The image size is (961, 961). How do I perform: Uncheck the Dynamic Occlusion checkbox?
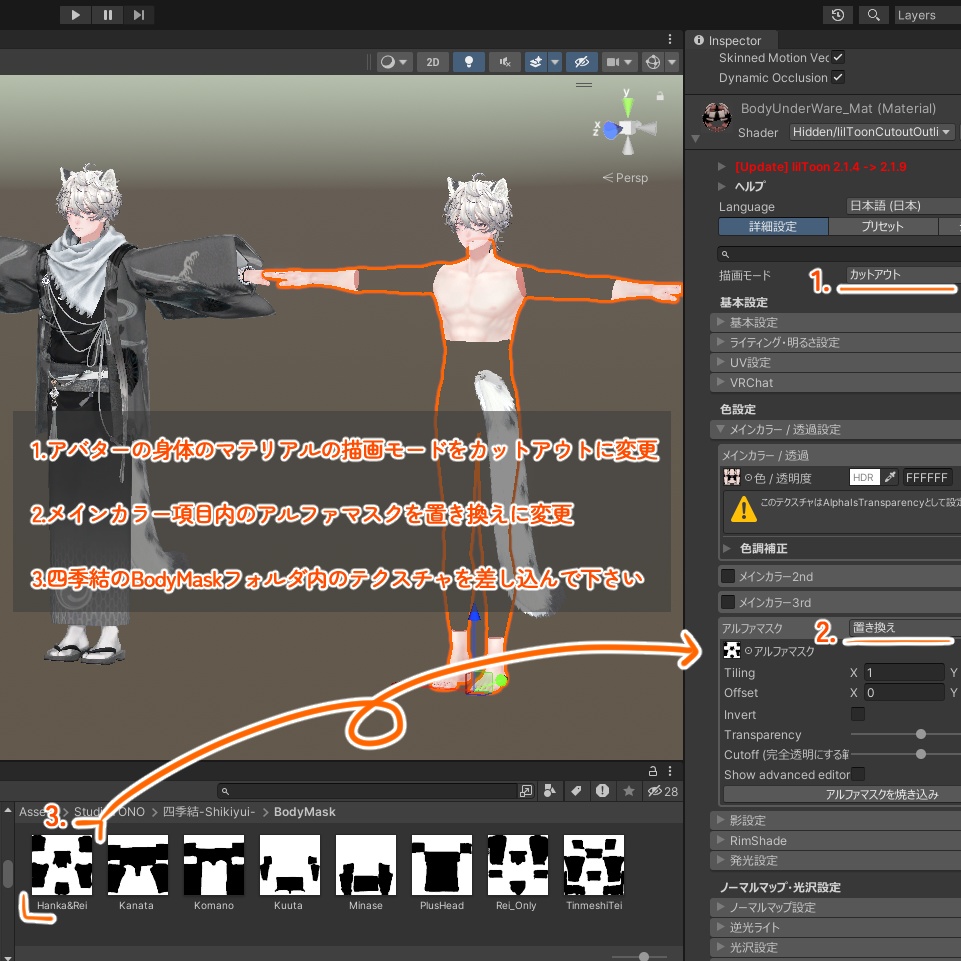[x=838, y=77]
